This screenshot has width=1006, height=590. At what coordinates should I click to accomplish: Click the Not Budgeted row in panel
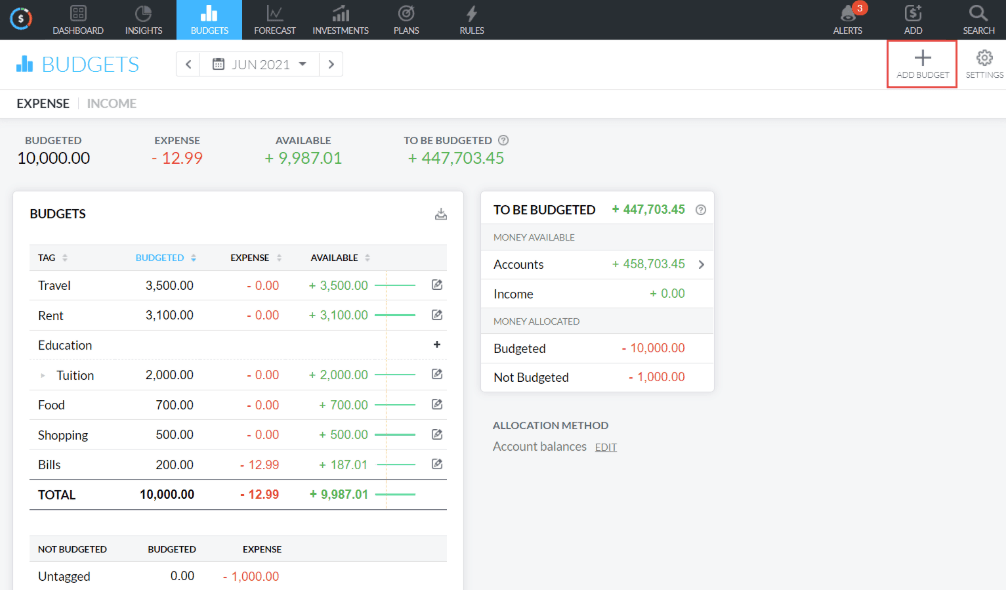click(x=597, y=377)
